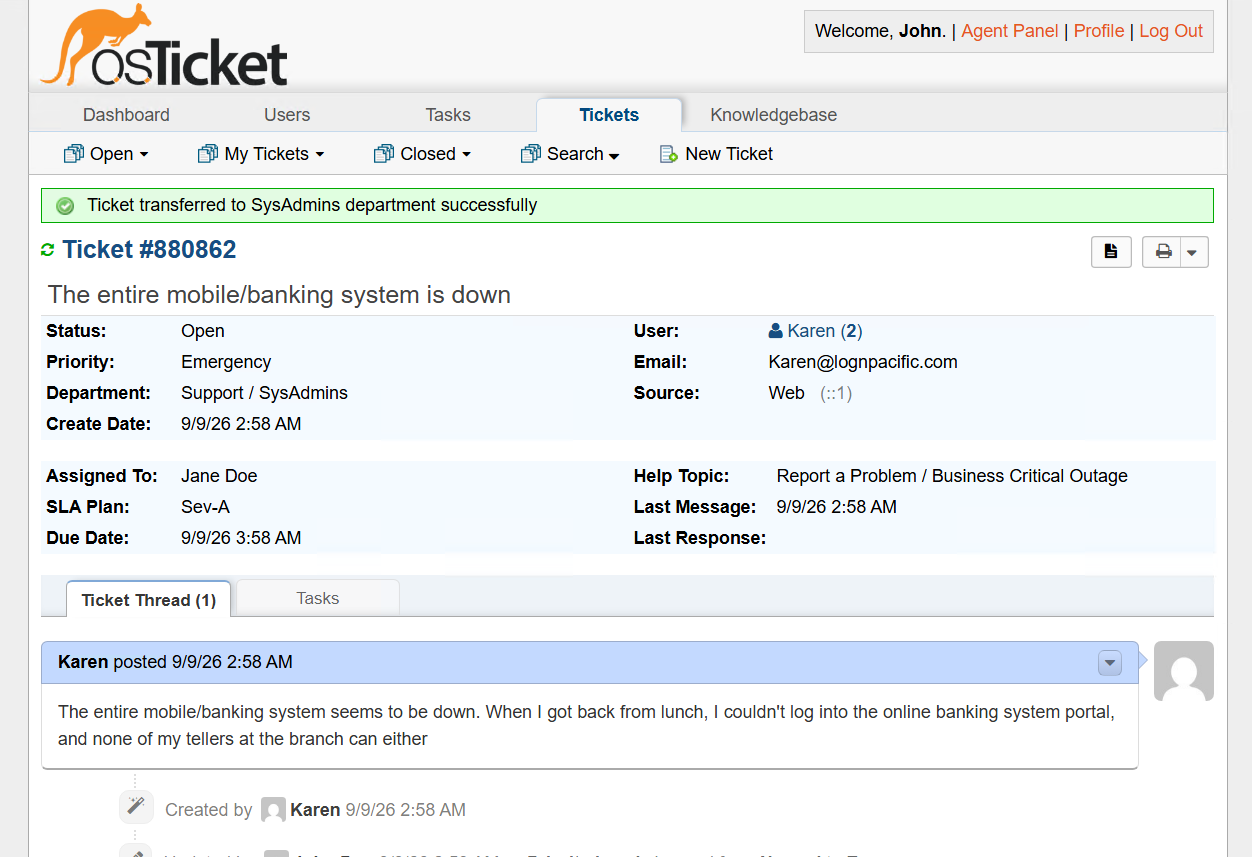Viewport: 1252px width, 857px height.
Task: Open the Agent Panel link
Action: [x=1010, y=31]
